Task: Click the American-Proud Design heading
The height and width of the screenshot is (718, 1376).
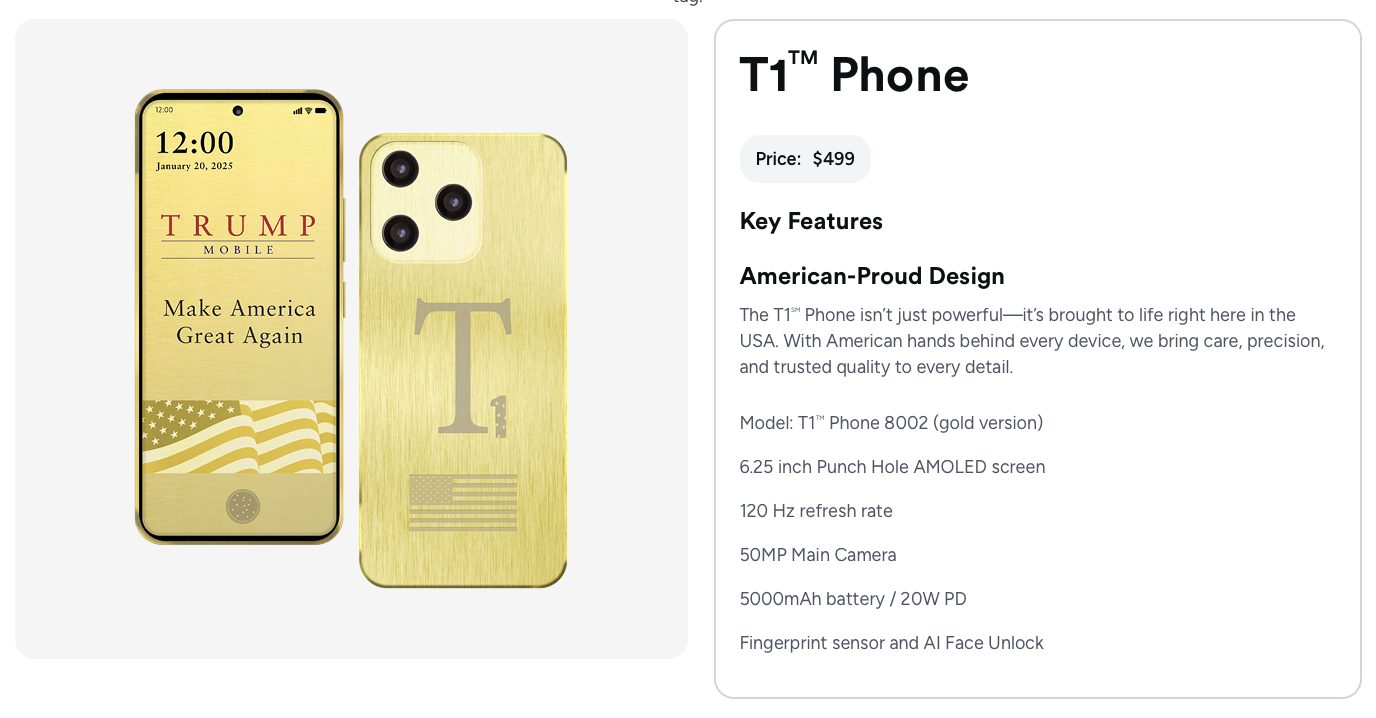Action: 872,276
